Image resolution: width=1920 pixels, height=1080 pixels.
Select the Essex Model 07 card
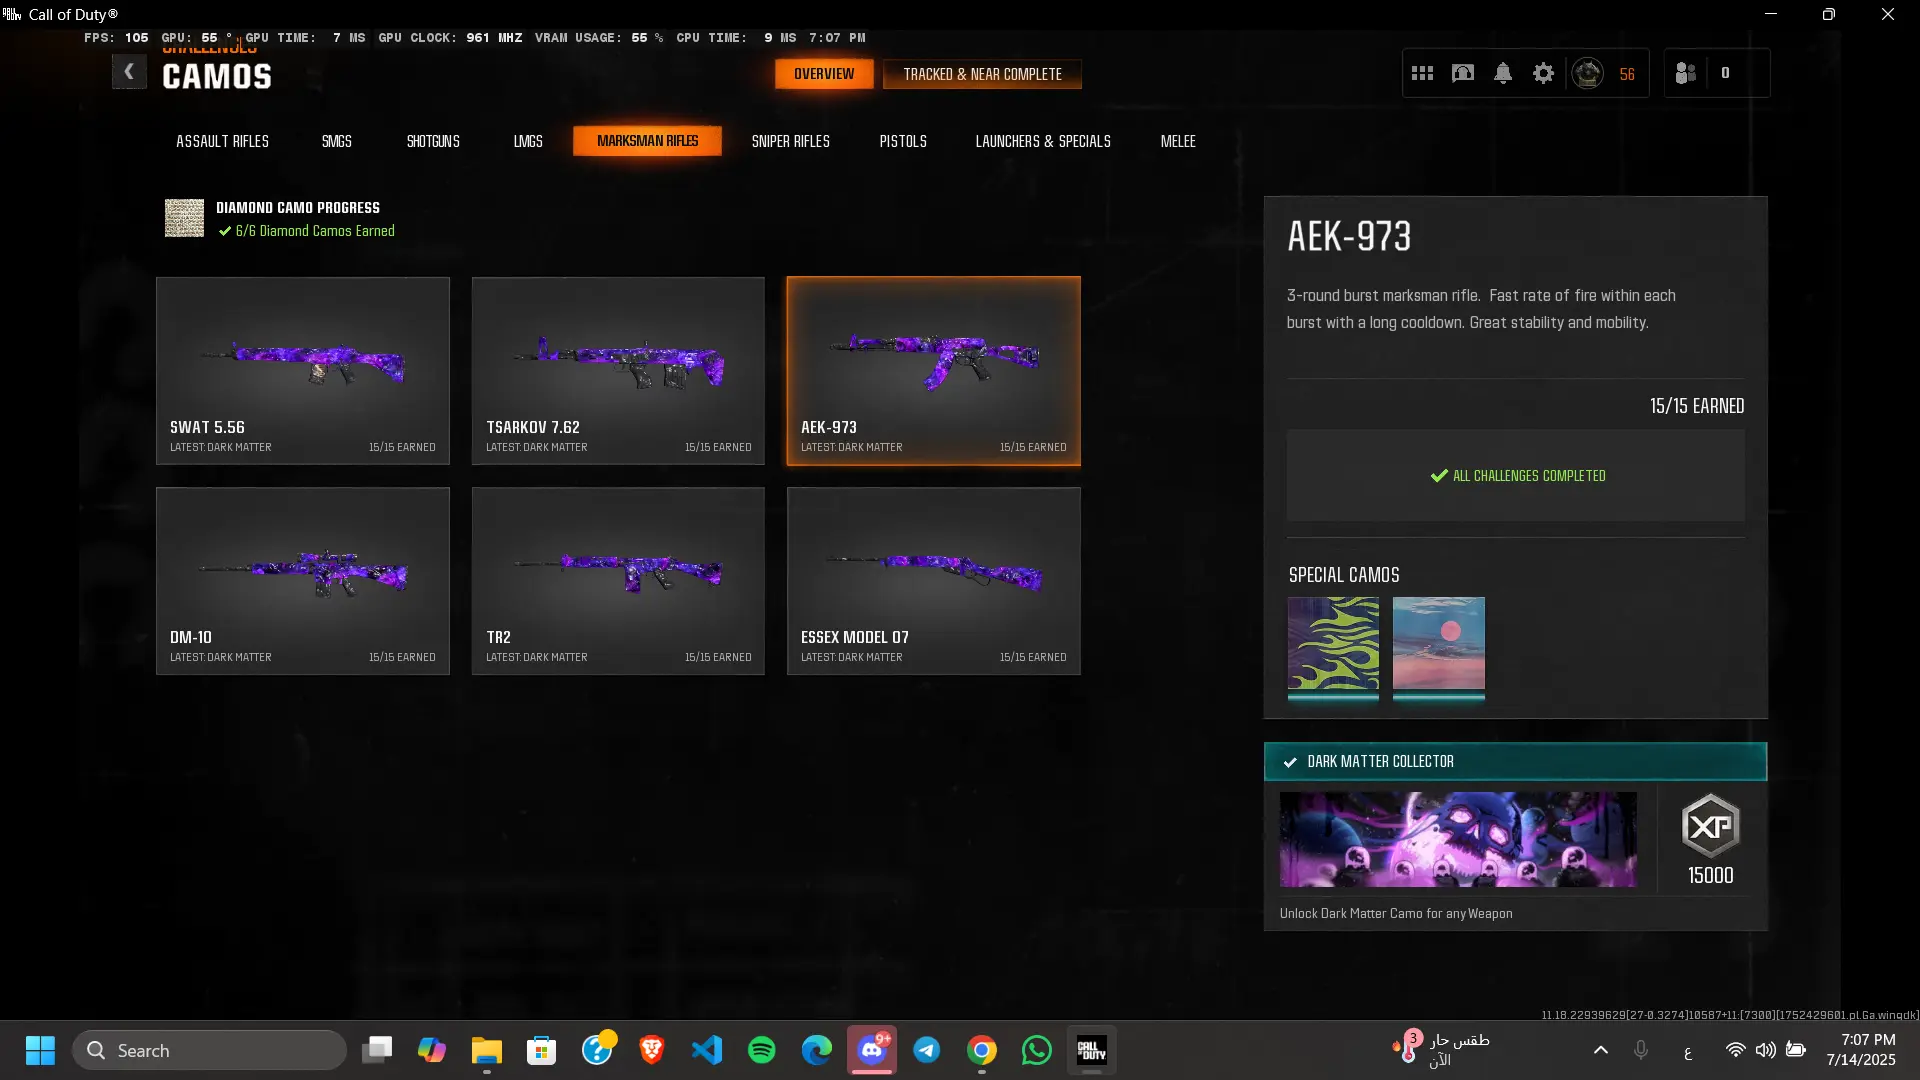pos(933,581)
